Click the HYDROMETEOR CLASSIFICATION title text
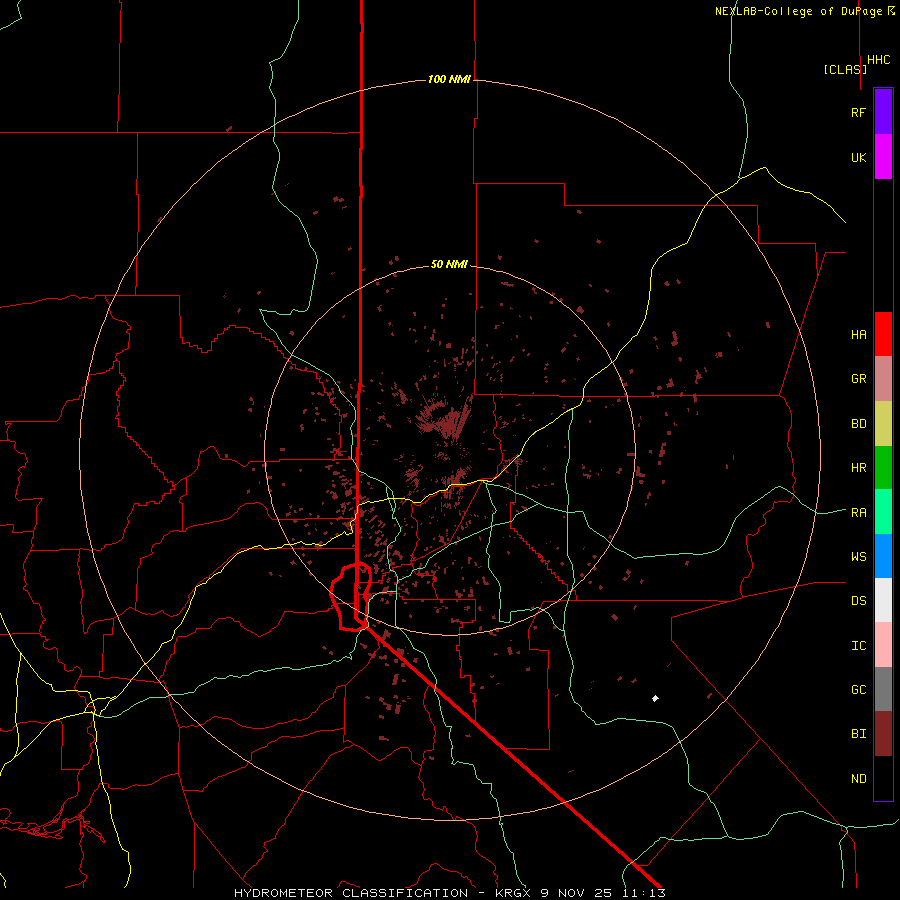 click(x=351, y=893)
